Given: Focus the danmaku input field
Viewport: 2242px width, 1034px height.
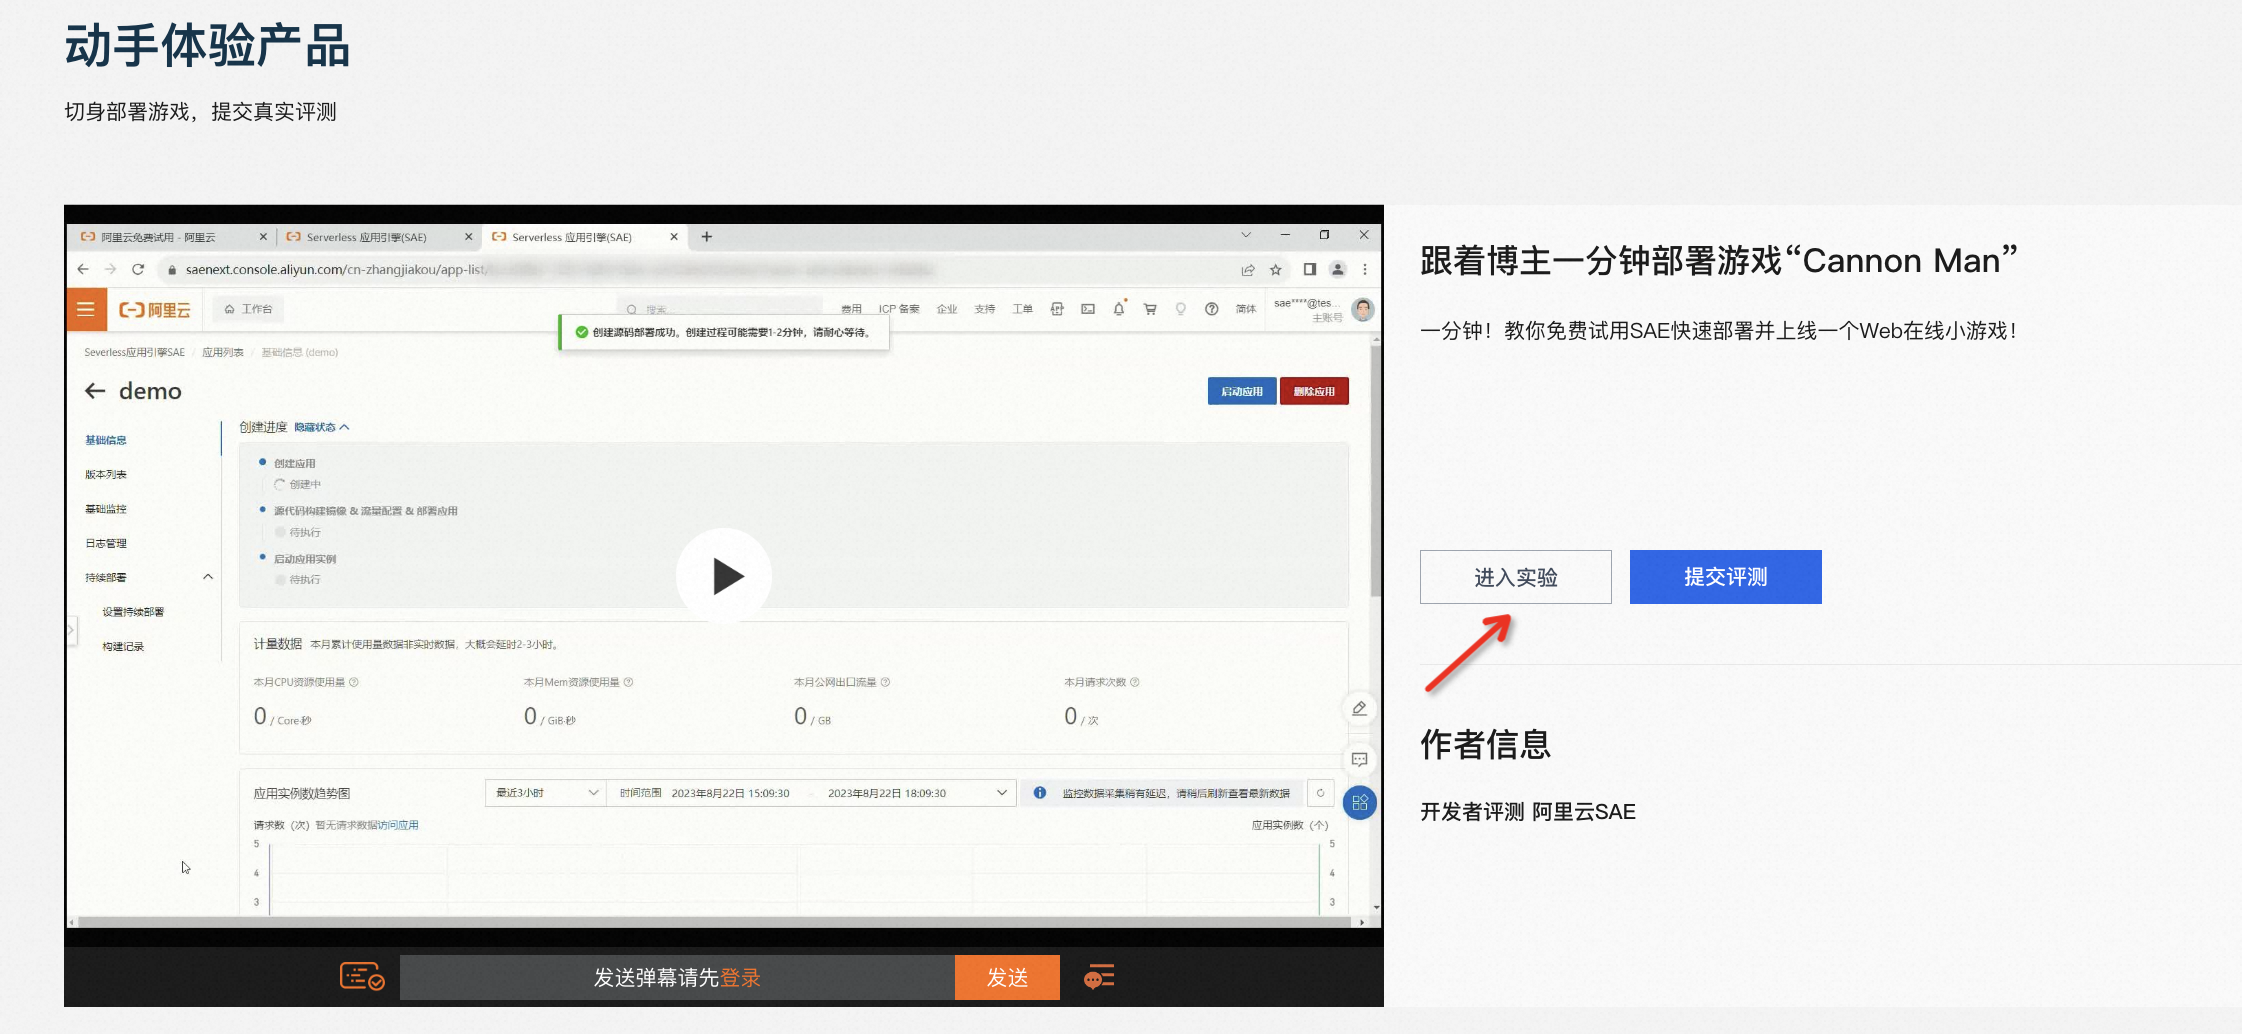Looking at the screenshot, I should (x=677, y=977).
